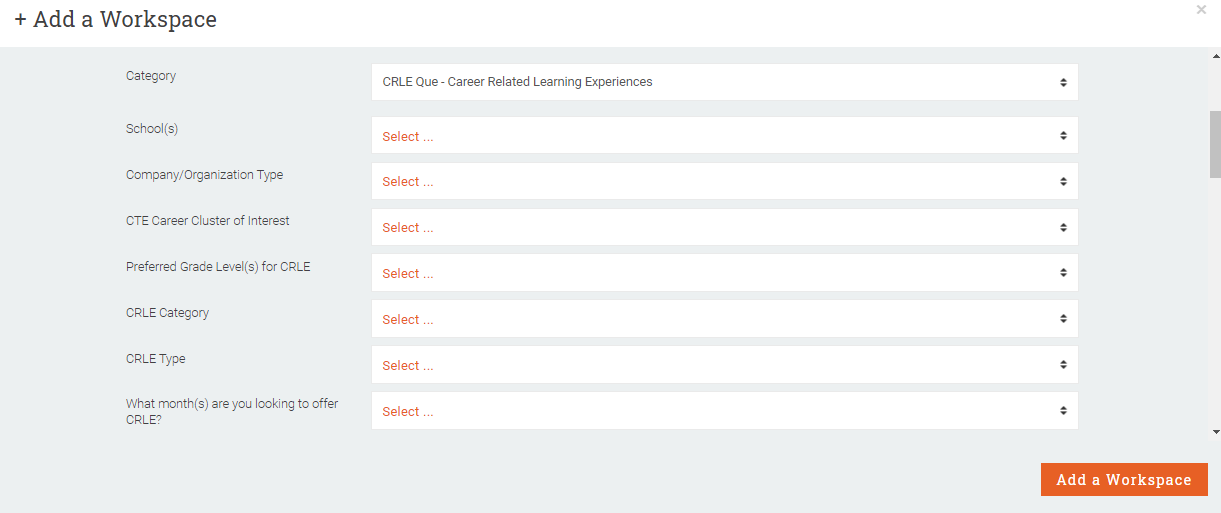
Task: Click the scroll up arrow in form
Action: pyautogui.click(x=1215, y=57)
